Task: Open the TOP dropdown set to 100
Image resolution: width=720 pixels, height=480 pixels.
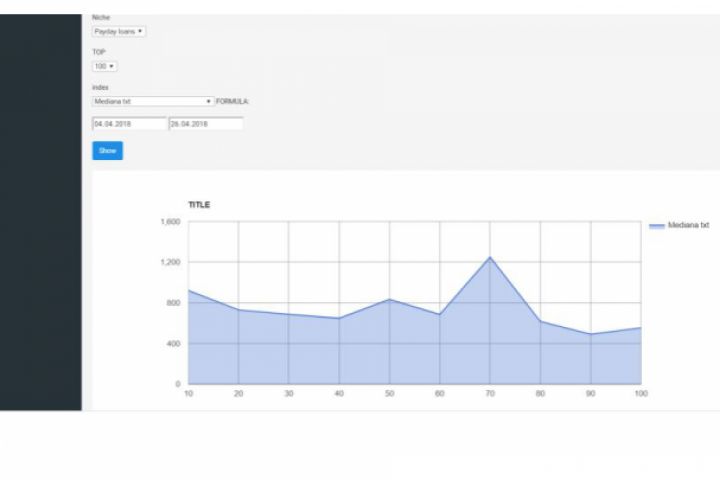Action: click(105, 66)
